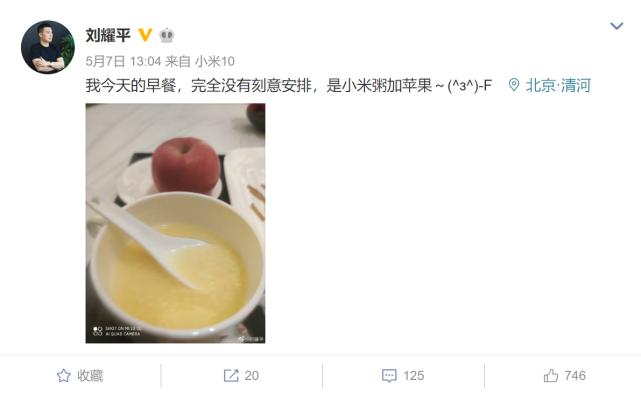Screen dimensions: 641x394
Task: Click the 小米10 device source link
Action: coord(215,61)
